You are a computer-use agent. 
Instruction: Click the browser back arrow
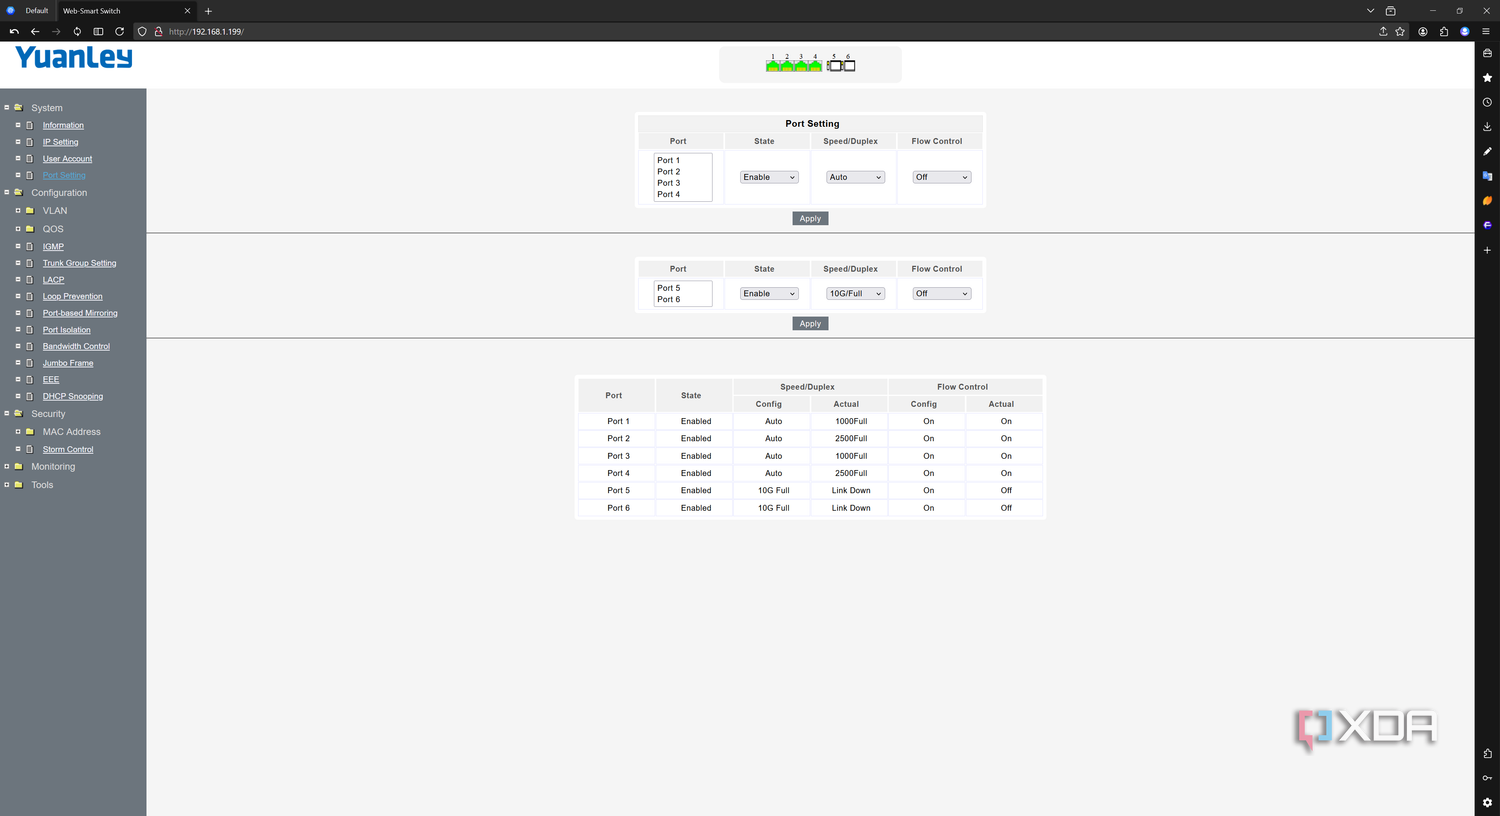coord(35,32)
